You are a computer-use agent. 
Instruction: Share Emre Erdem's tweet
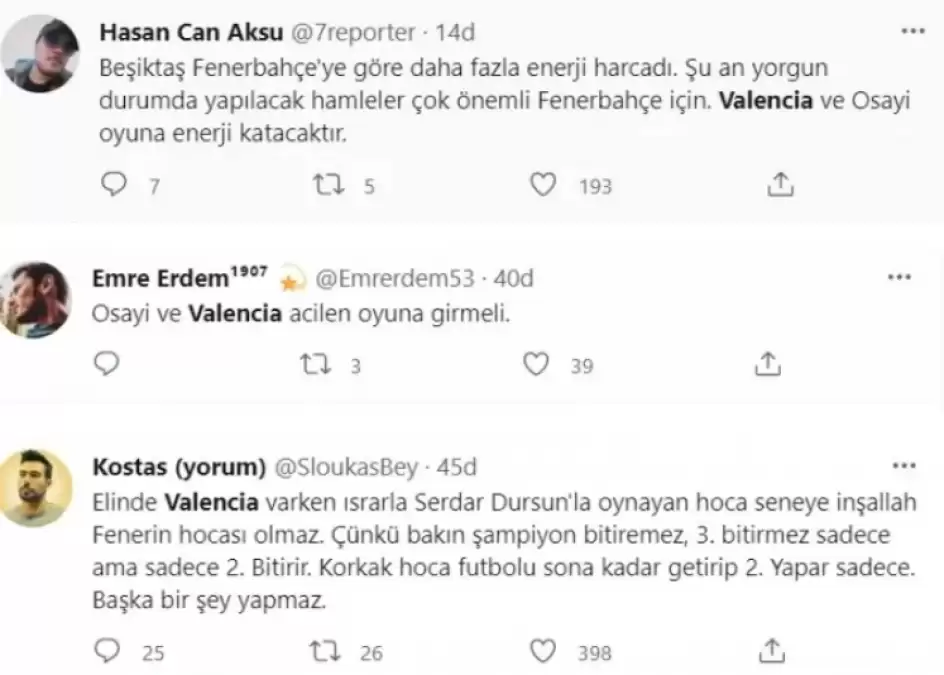click(768, 364)
